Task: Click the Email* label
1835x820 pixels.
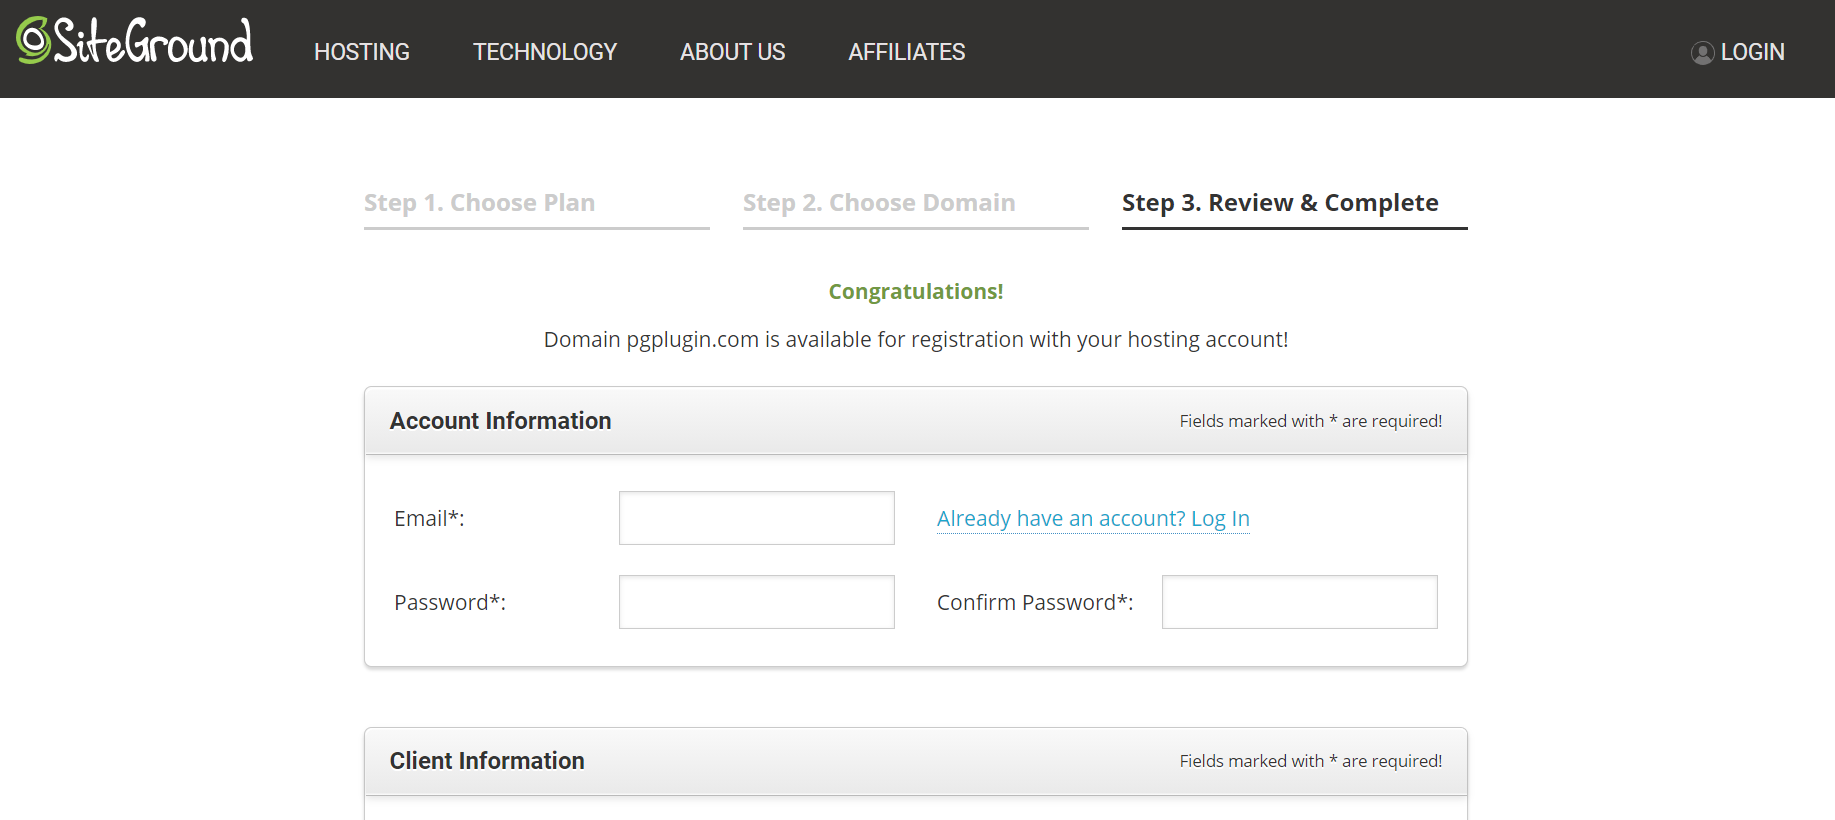Action: pos(429,519)
